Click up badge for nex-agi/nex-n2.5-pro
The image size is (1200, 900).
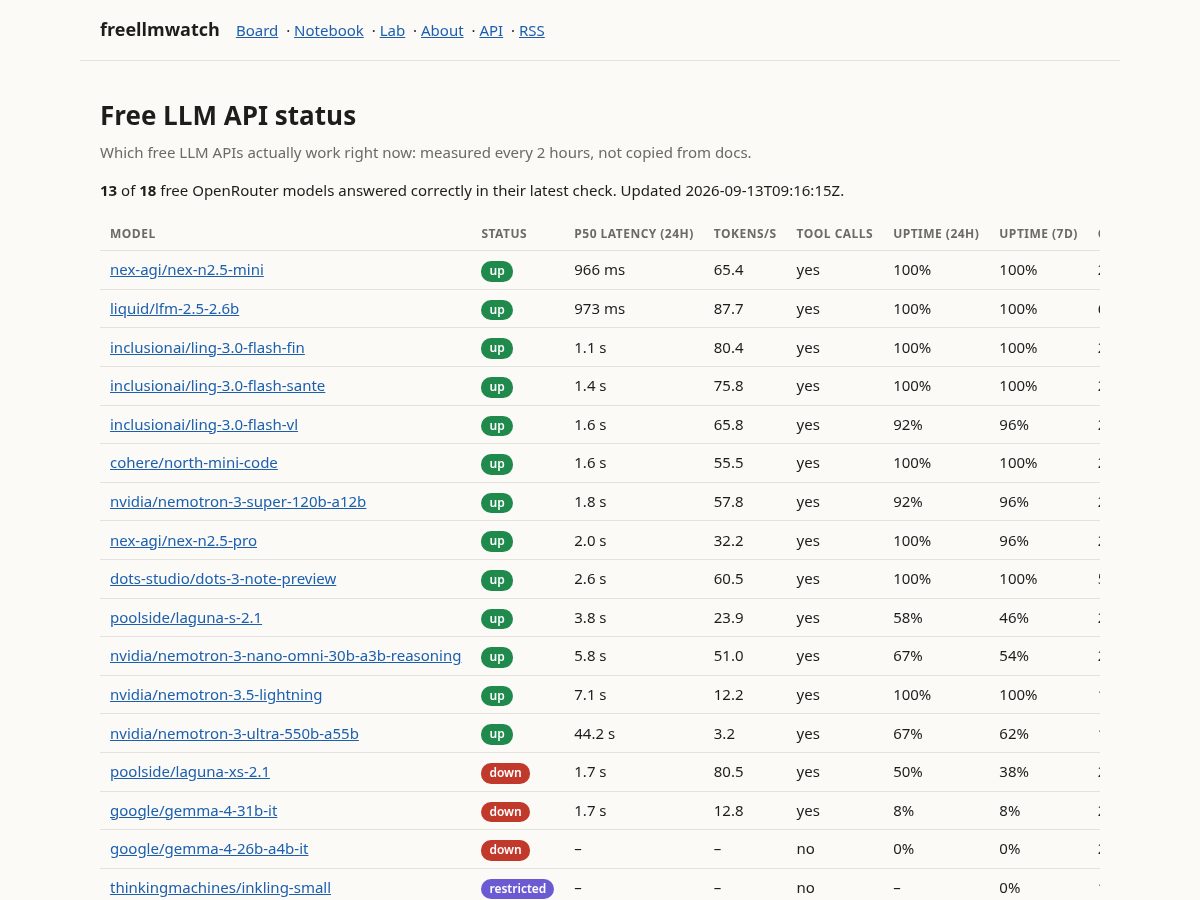pos(497,541)
